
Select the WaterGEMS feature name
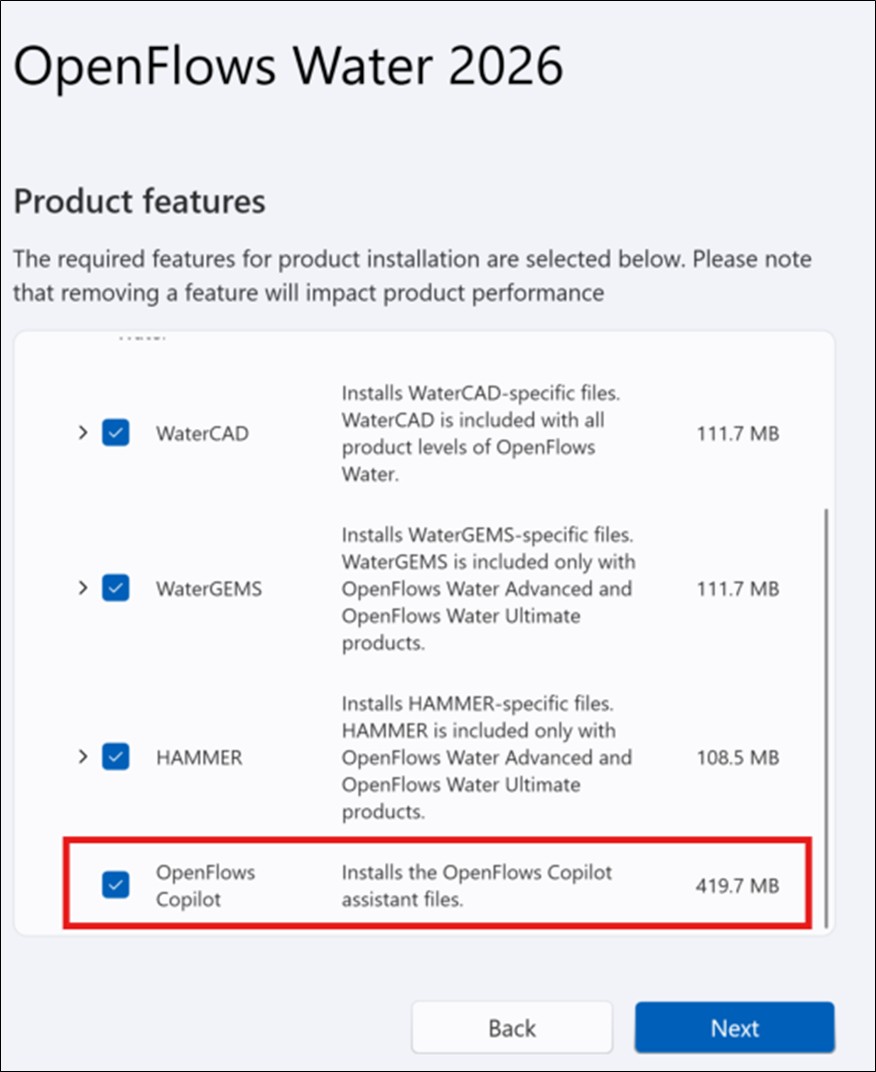(209, 589)
